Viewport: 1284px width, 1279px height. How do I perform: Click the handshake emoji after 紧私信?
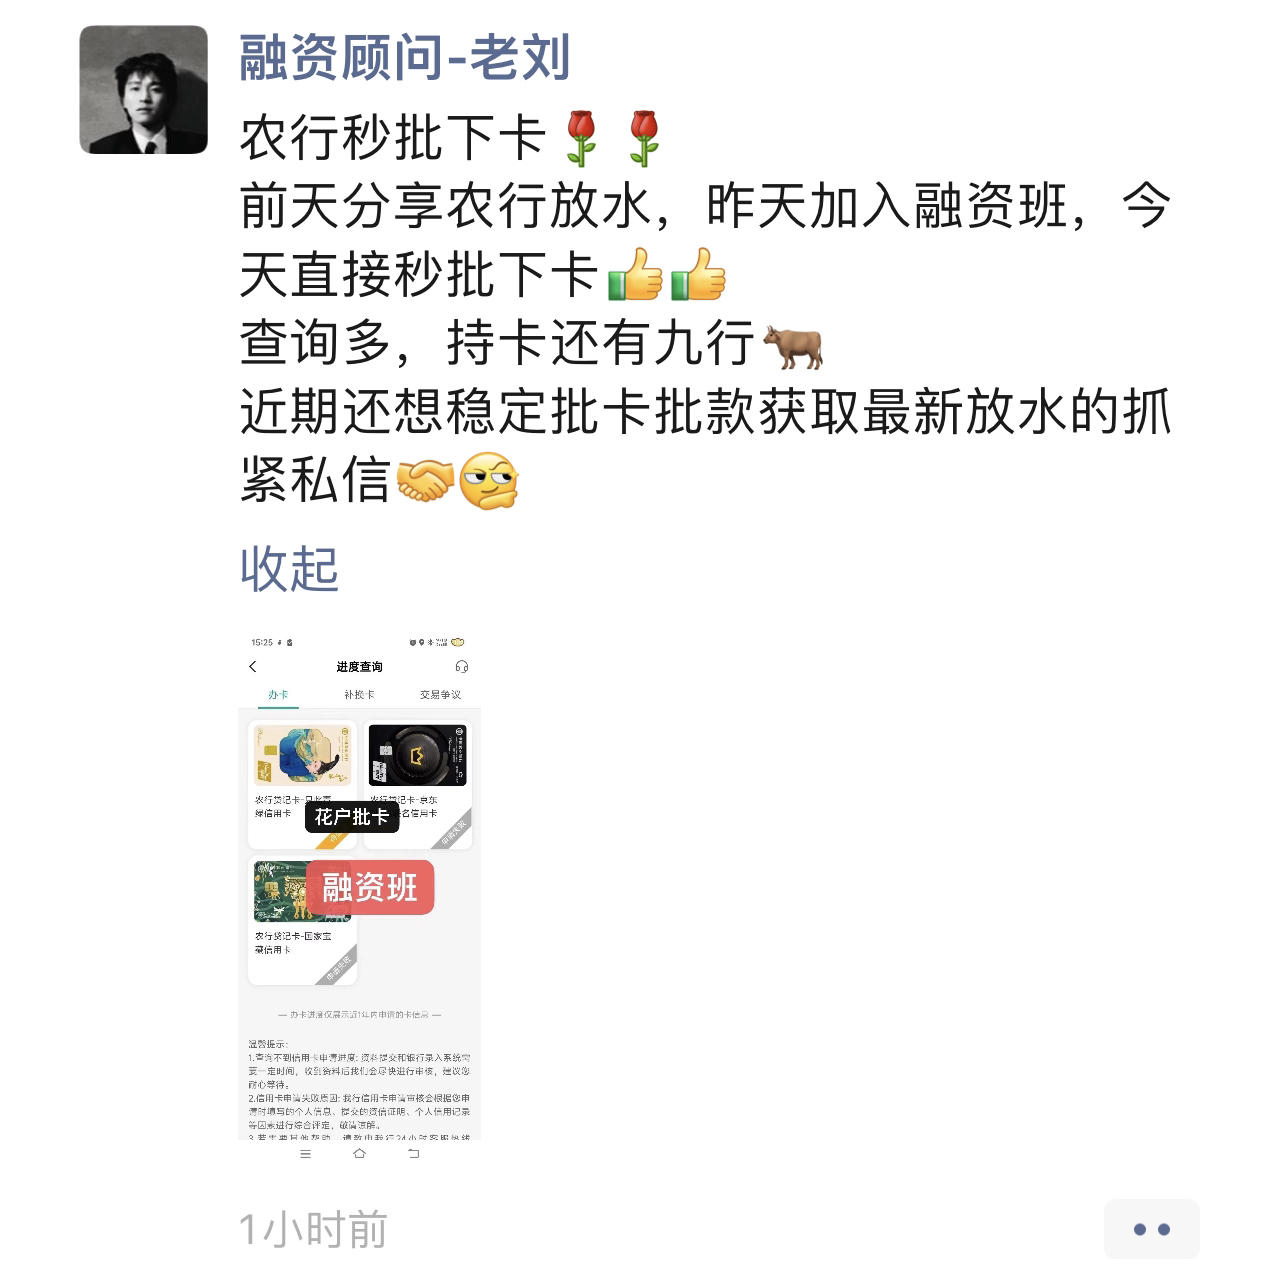tap(425, 481)
